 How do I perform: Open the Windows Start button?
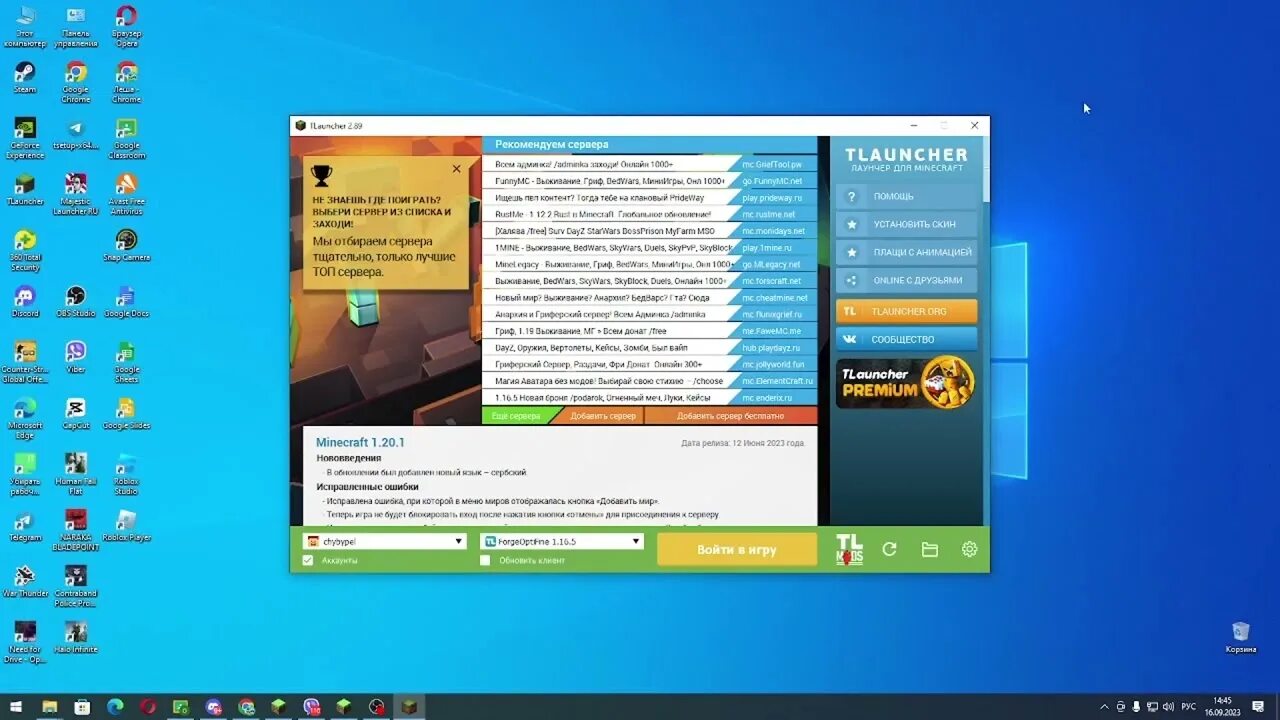(x=16, y=707)
